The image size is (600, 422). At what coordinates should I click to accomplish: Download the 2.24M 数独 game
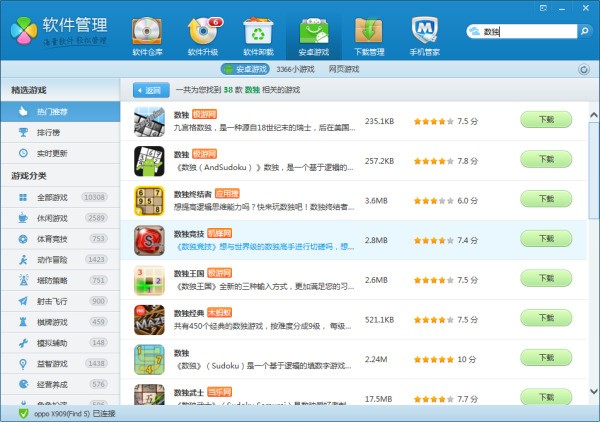(x=546, y=358)
